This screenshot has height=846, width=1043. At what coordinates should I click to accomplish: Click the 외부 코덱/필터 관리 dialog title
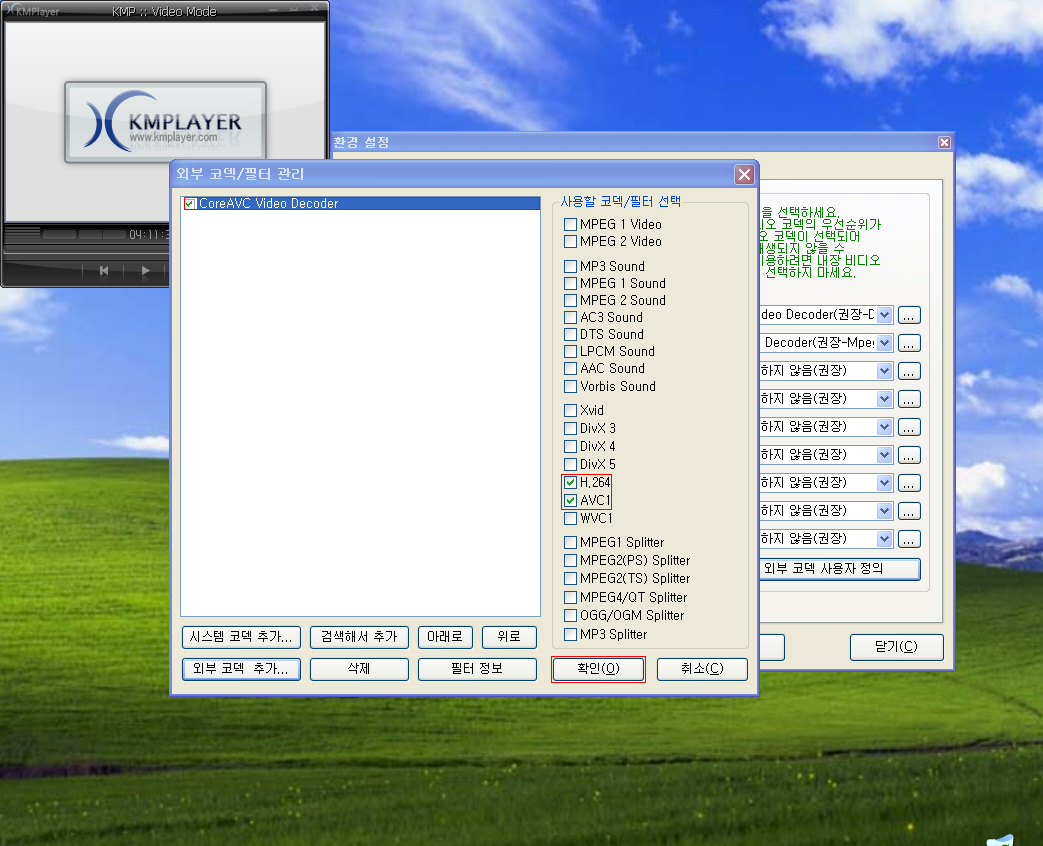(x=240, y=174)
